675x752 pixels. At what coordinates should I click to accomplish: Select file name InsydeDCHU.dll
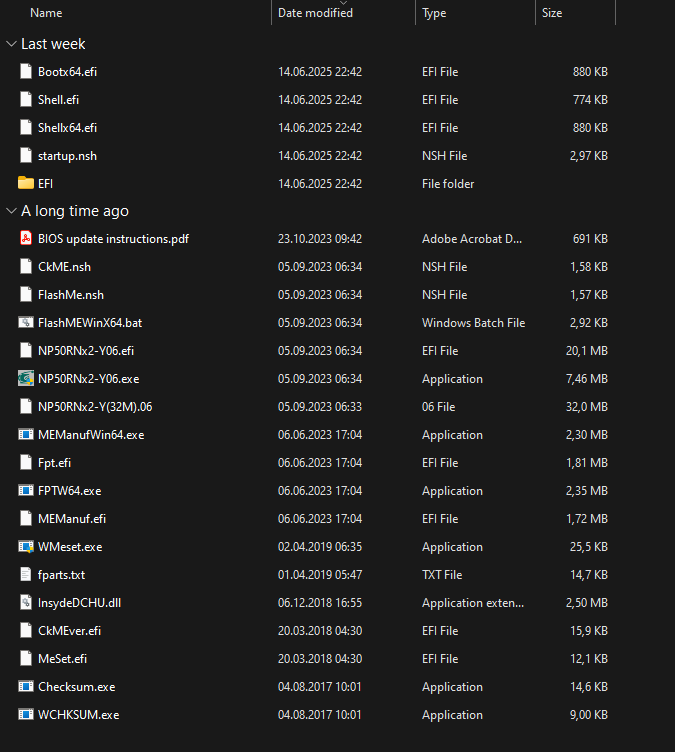[80, 602]
